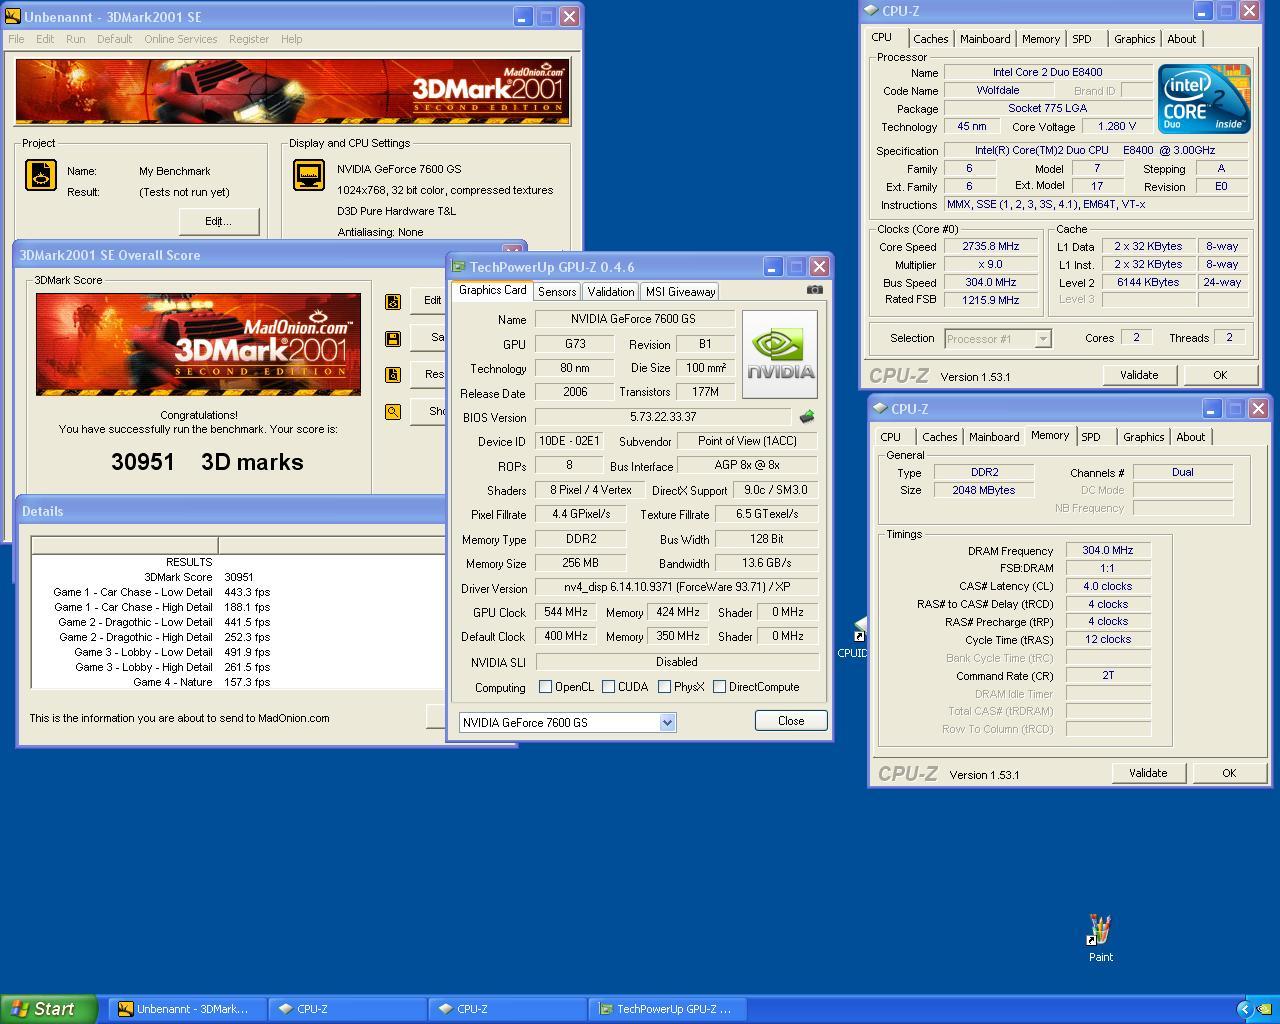Open the Processor #1 selection dropdown in CPU-Z
1280x1024 pixels.
pyautogui.click(x=1043, y=338)
